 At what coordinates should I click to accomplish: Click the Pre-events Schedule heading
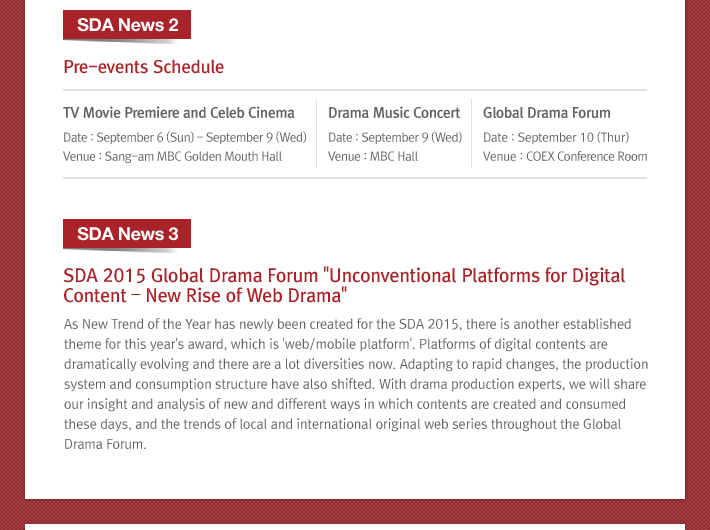(x=144, y=67)
